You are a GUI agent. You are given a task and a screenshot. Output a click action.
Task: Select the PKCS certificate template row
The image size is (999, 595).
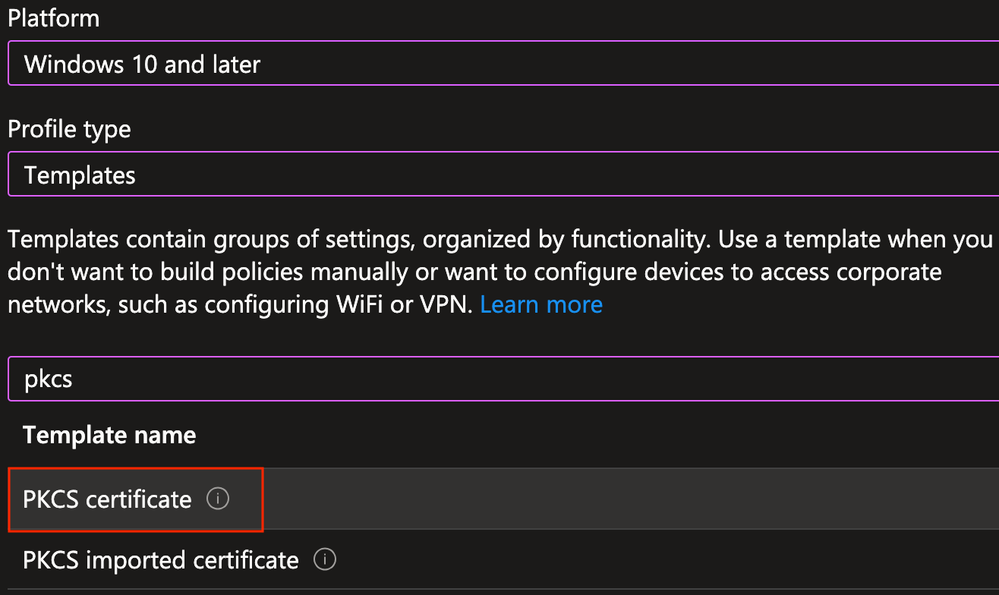tap(503, 499)
